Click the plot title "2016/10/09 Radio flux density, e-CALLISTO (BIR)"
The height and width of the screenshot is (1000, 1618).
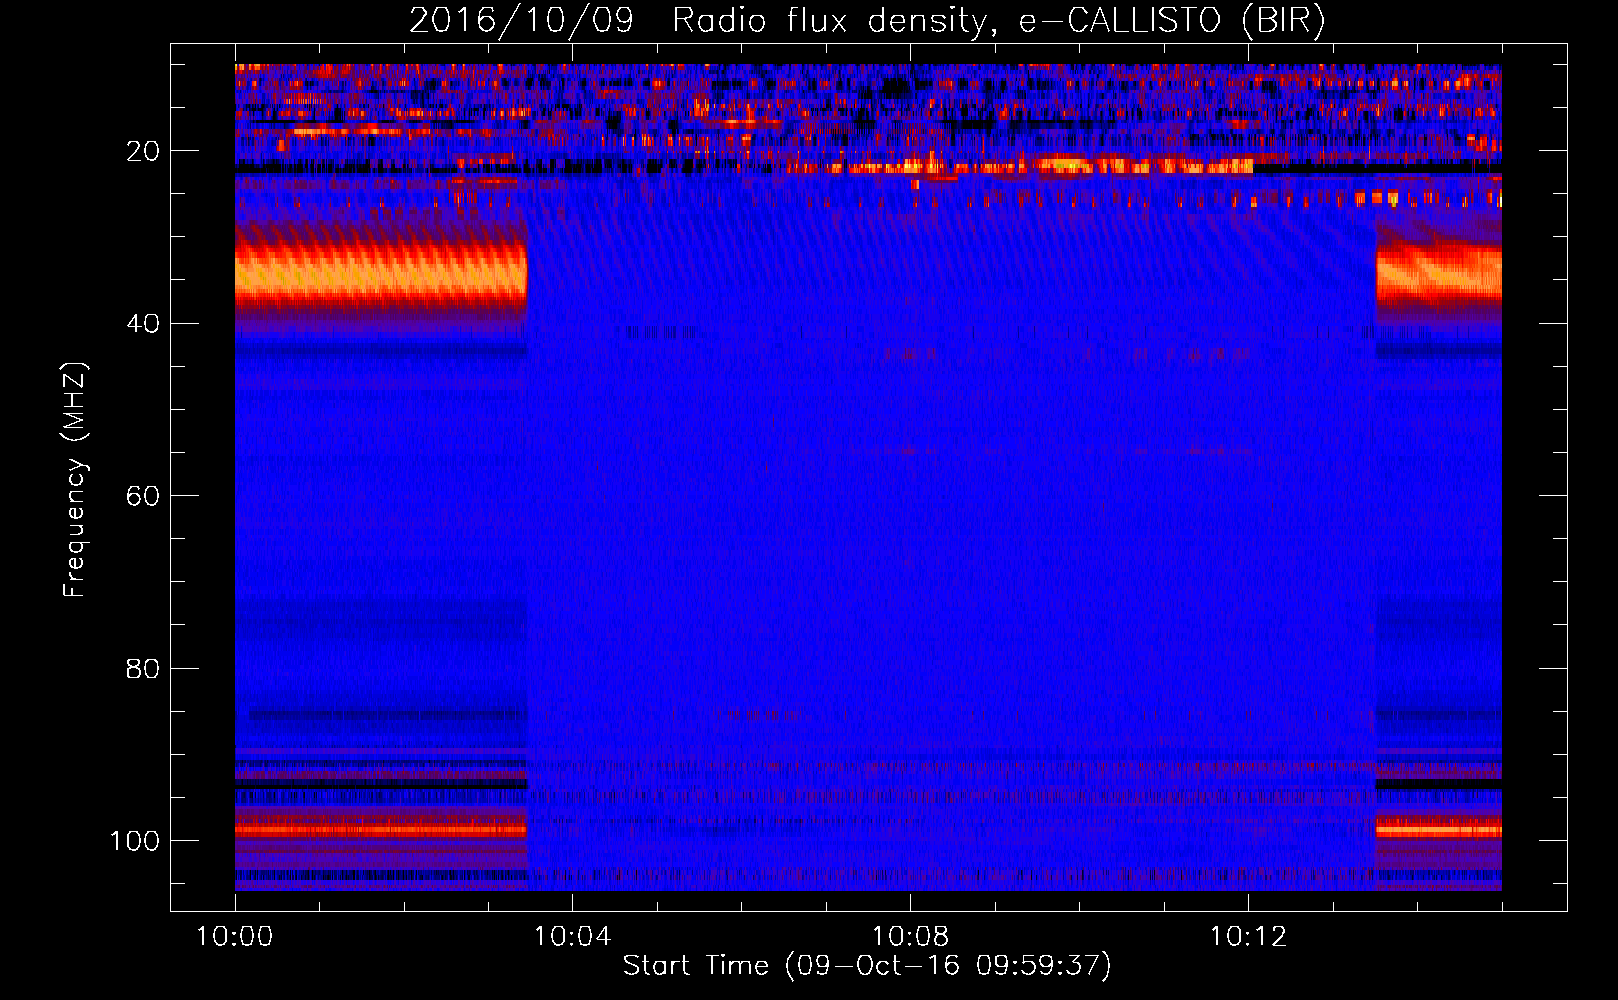[x=867, y=20]
